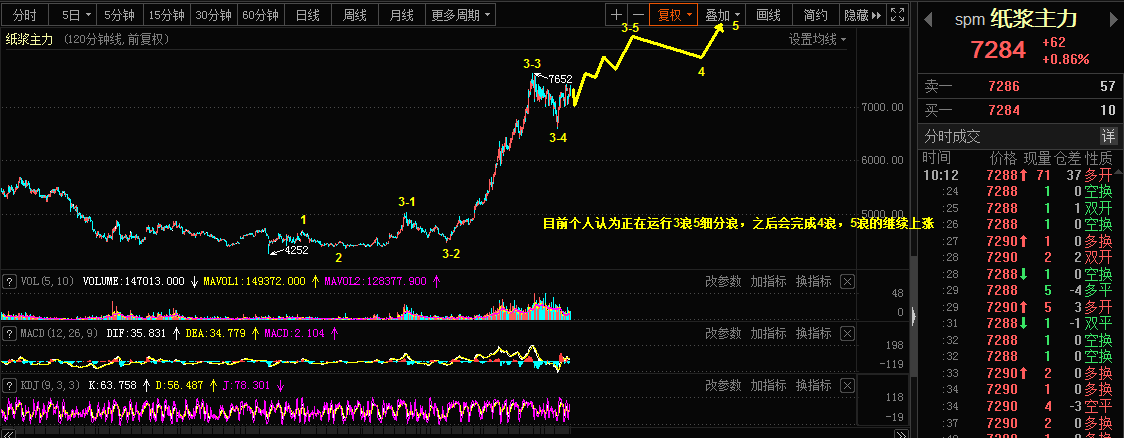Toggle 简约 simple mode
Image resolution: width=1124 pixels, height=438 pixels.
tap(816, 14)
